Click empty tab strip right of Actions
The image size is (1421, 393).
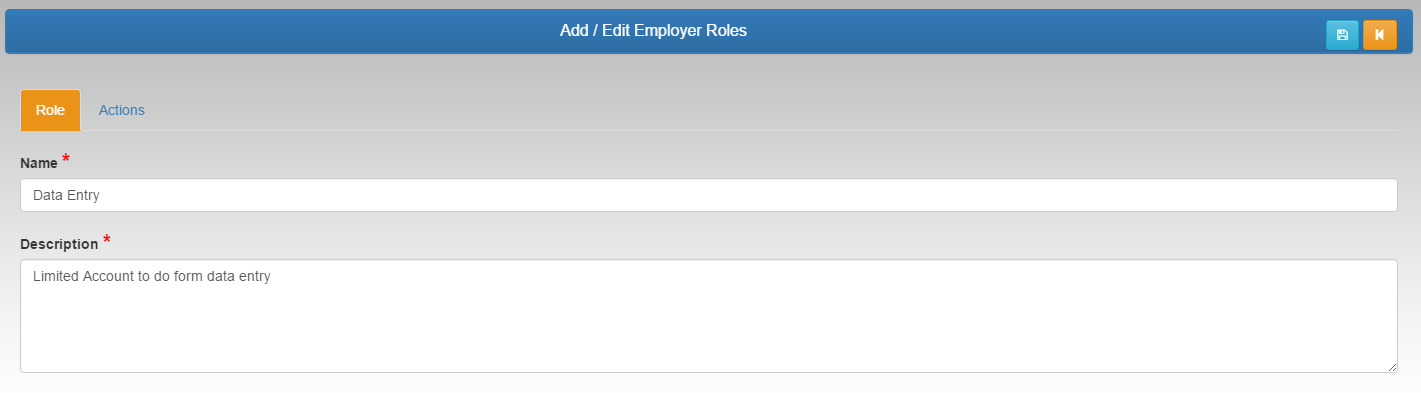coord(778,110)
